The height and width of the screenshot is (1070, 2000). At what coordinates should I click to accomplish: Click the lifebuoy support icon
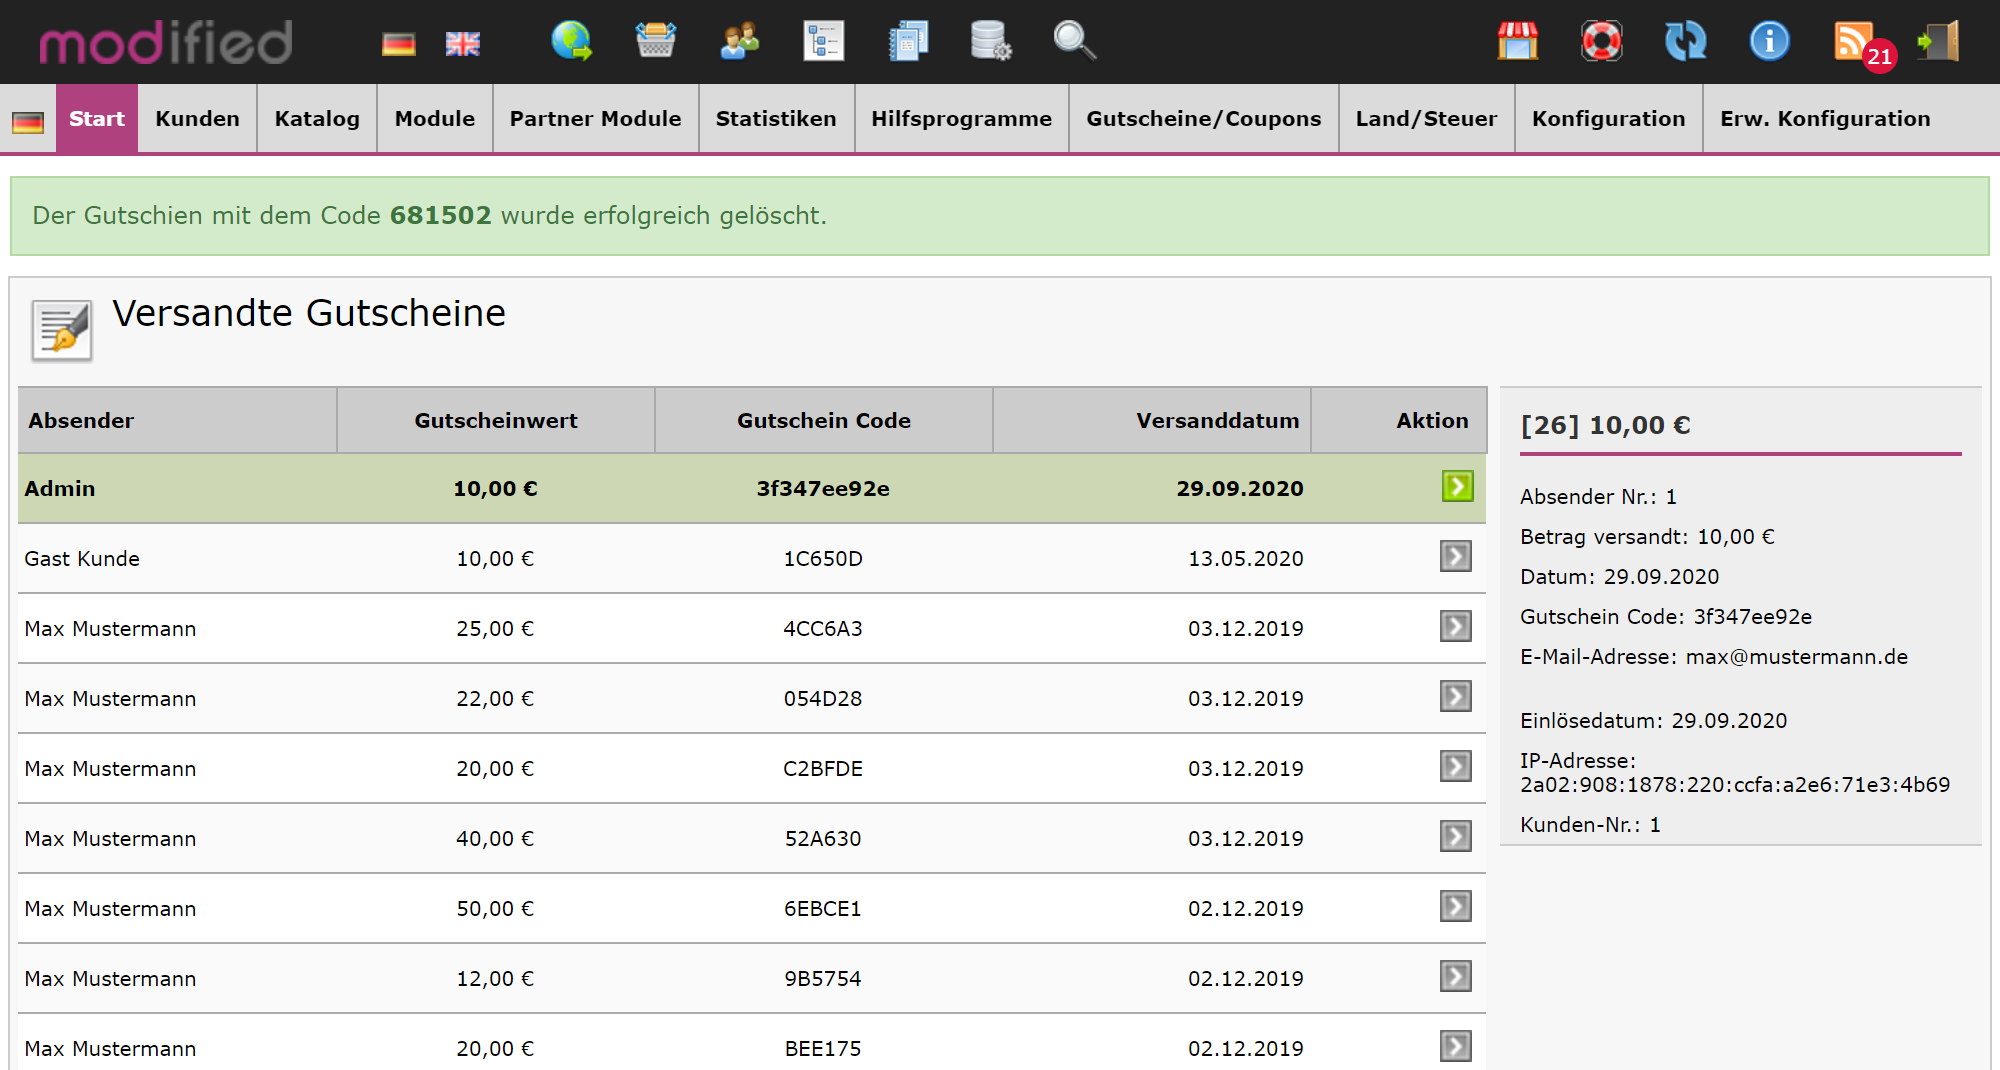pos(1601,41)
